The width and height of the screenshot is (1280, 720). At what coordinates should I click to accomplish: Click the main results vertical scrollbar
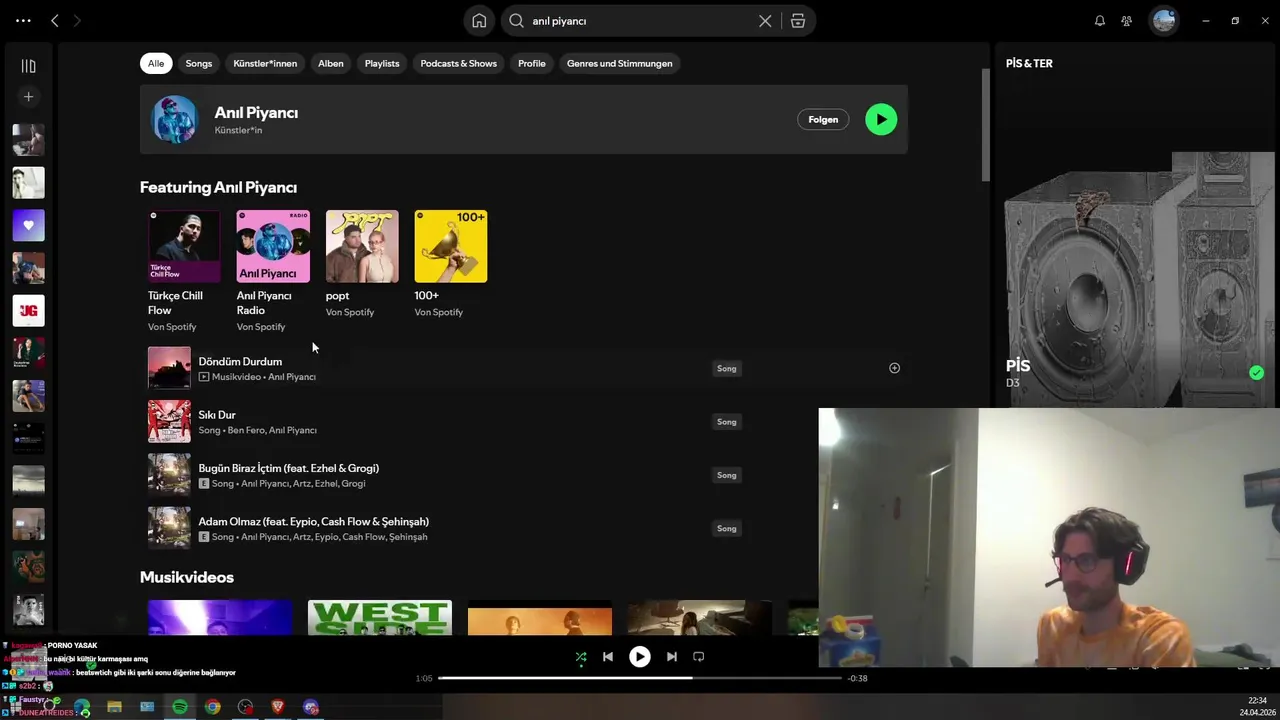[x=985, y=125]
